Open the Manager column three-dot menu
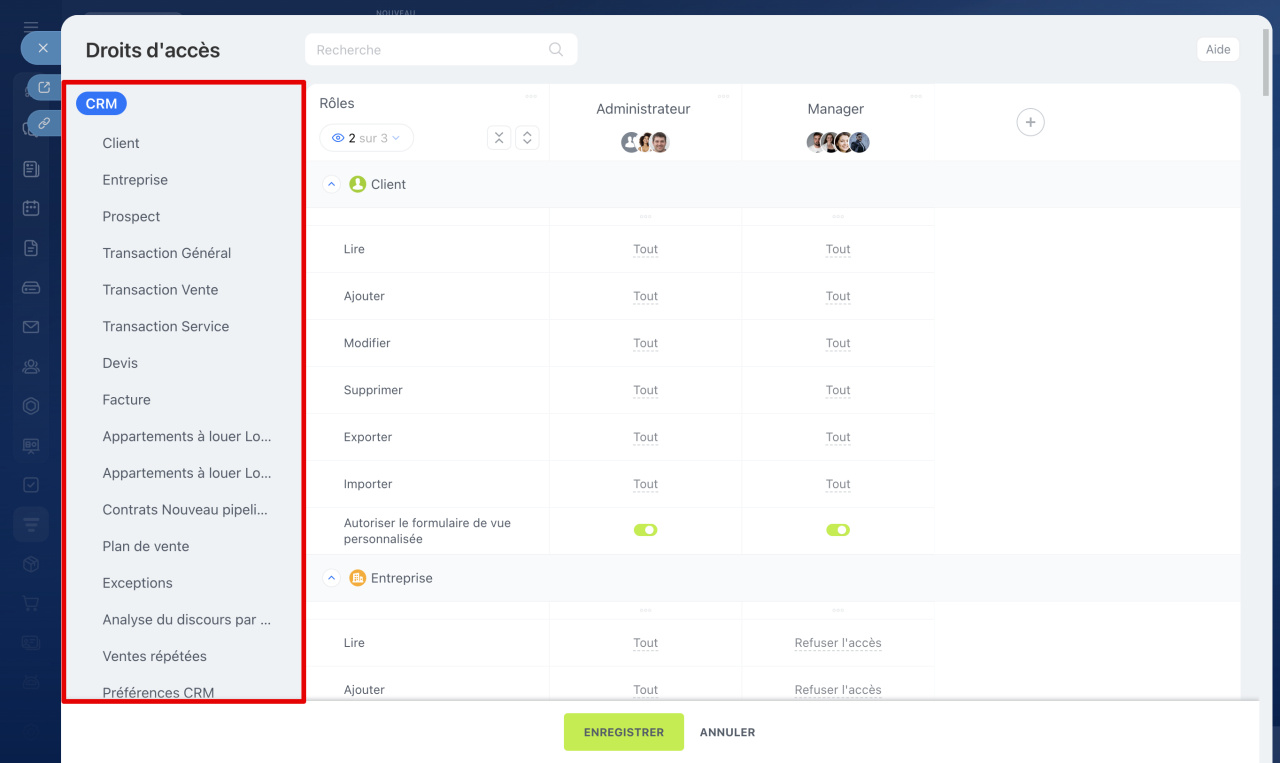Screen dimensions: 1280x763 pyautogui.click(x=915, y=97)
